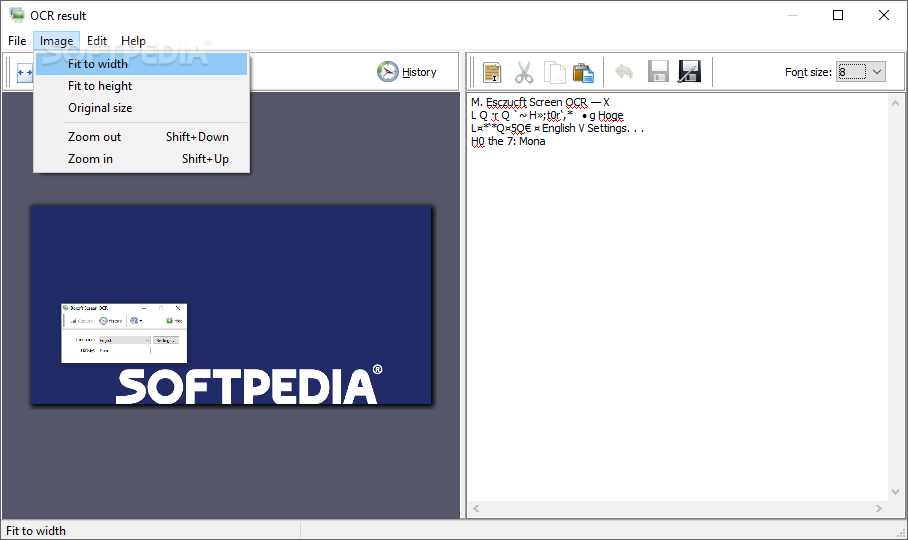
Task: Close the open Image menu
Action: click(56, 41)
